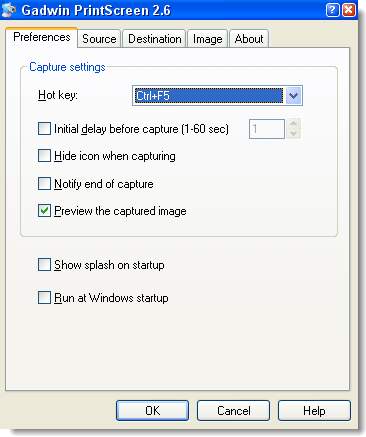
Task: Confirm settings with OK button
Action: (152, 410)
